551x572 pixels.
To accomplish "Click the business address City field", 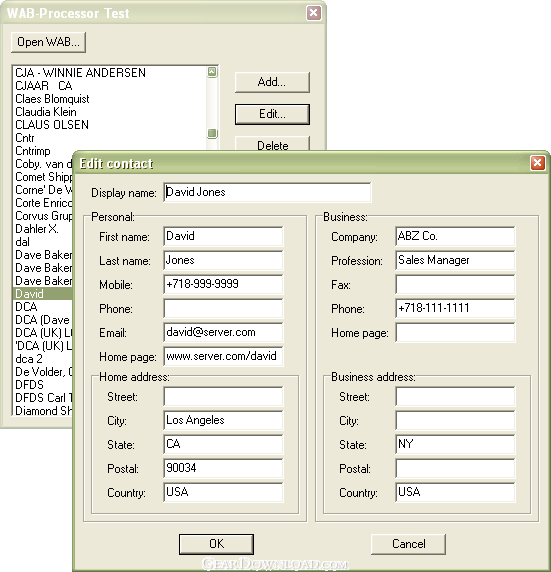I will pyautogui.click(x=455, y=421).
